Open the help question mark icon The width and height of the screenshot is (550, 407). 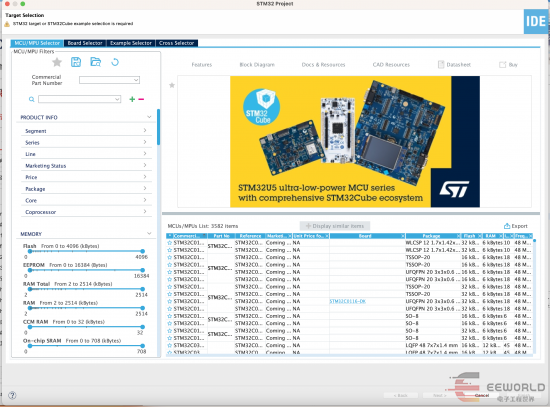(12, 395)
